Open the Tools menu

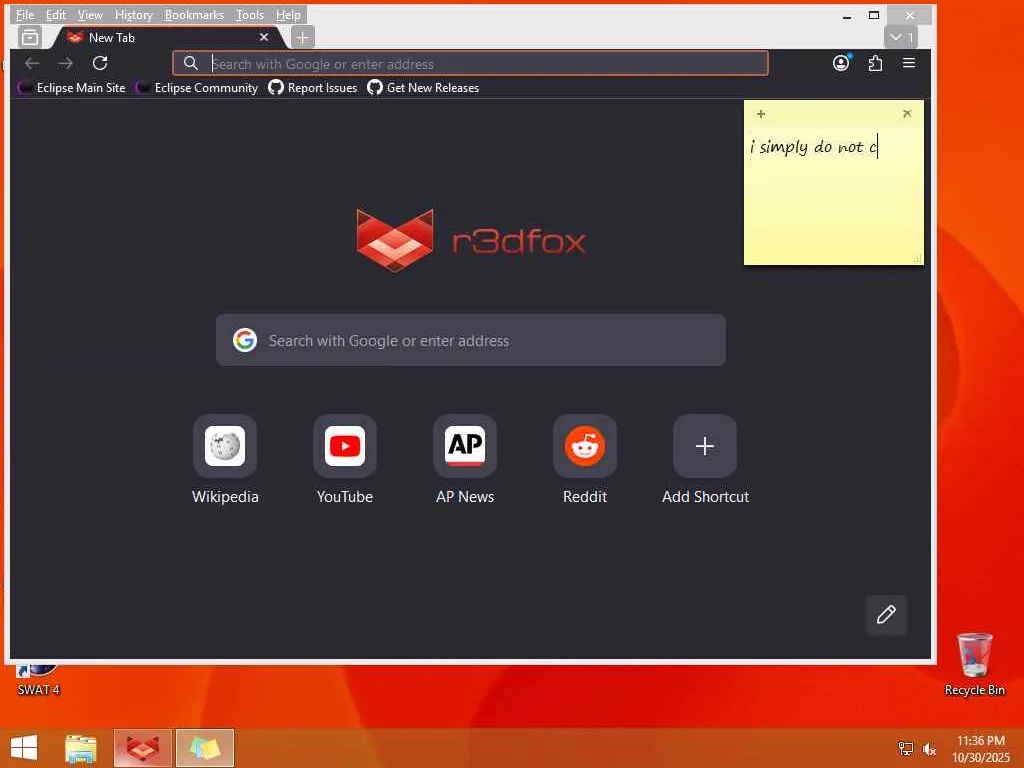click(x=250, y=14)
